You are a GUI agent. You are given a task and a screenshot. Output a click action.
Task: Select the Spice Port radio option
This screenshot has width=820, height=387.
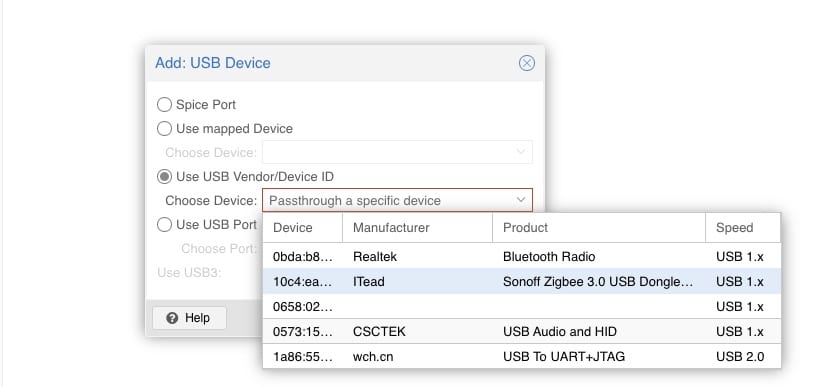click(164, 105)
